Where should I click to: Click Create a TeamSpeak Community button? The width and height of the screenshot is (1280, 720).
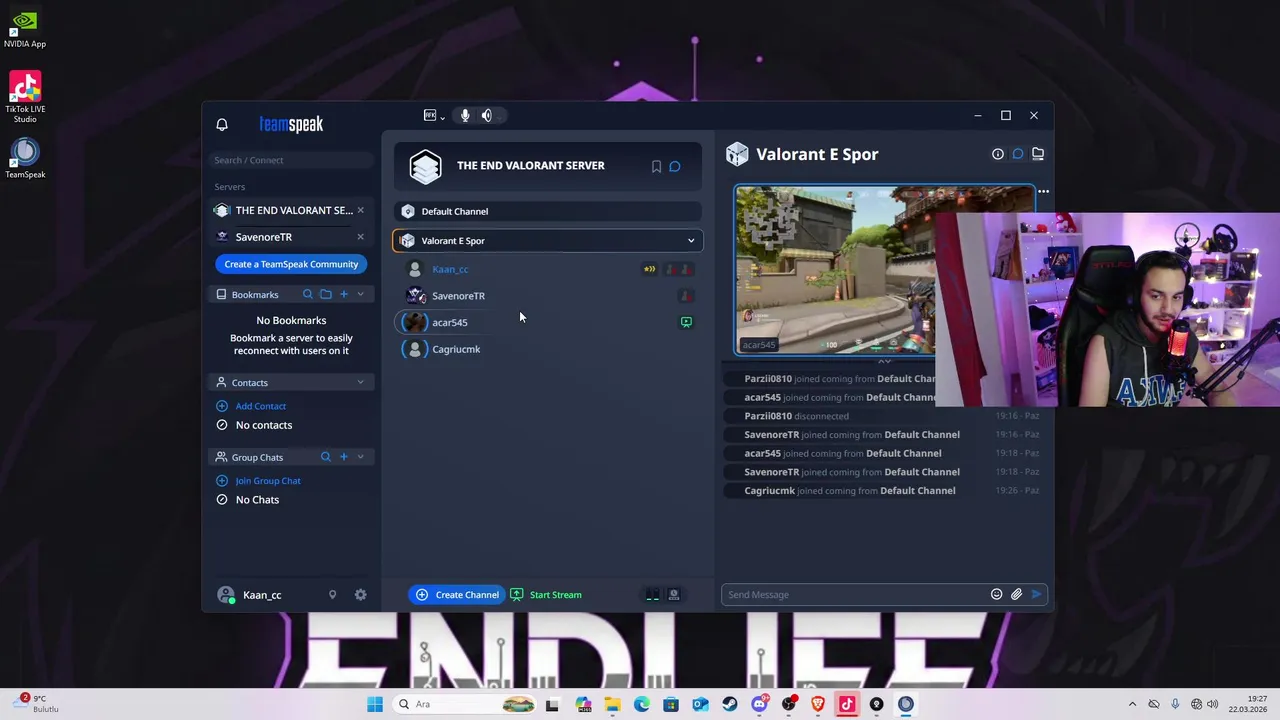(291, 264)
